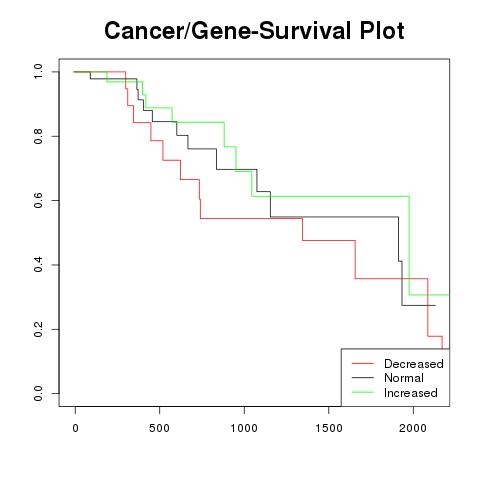
Task: Click the 500 x-axis tick label
Action: [160, 428]
